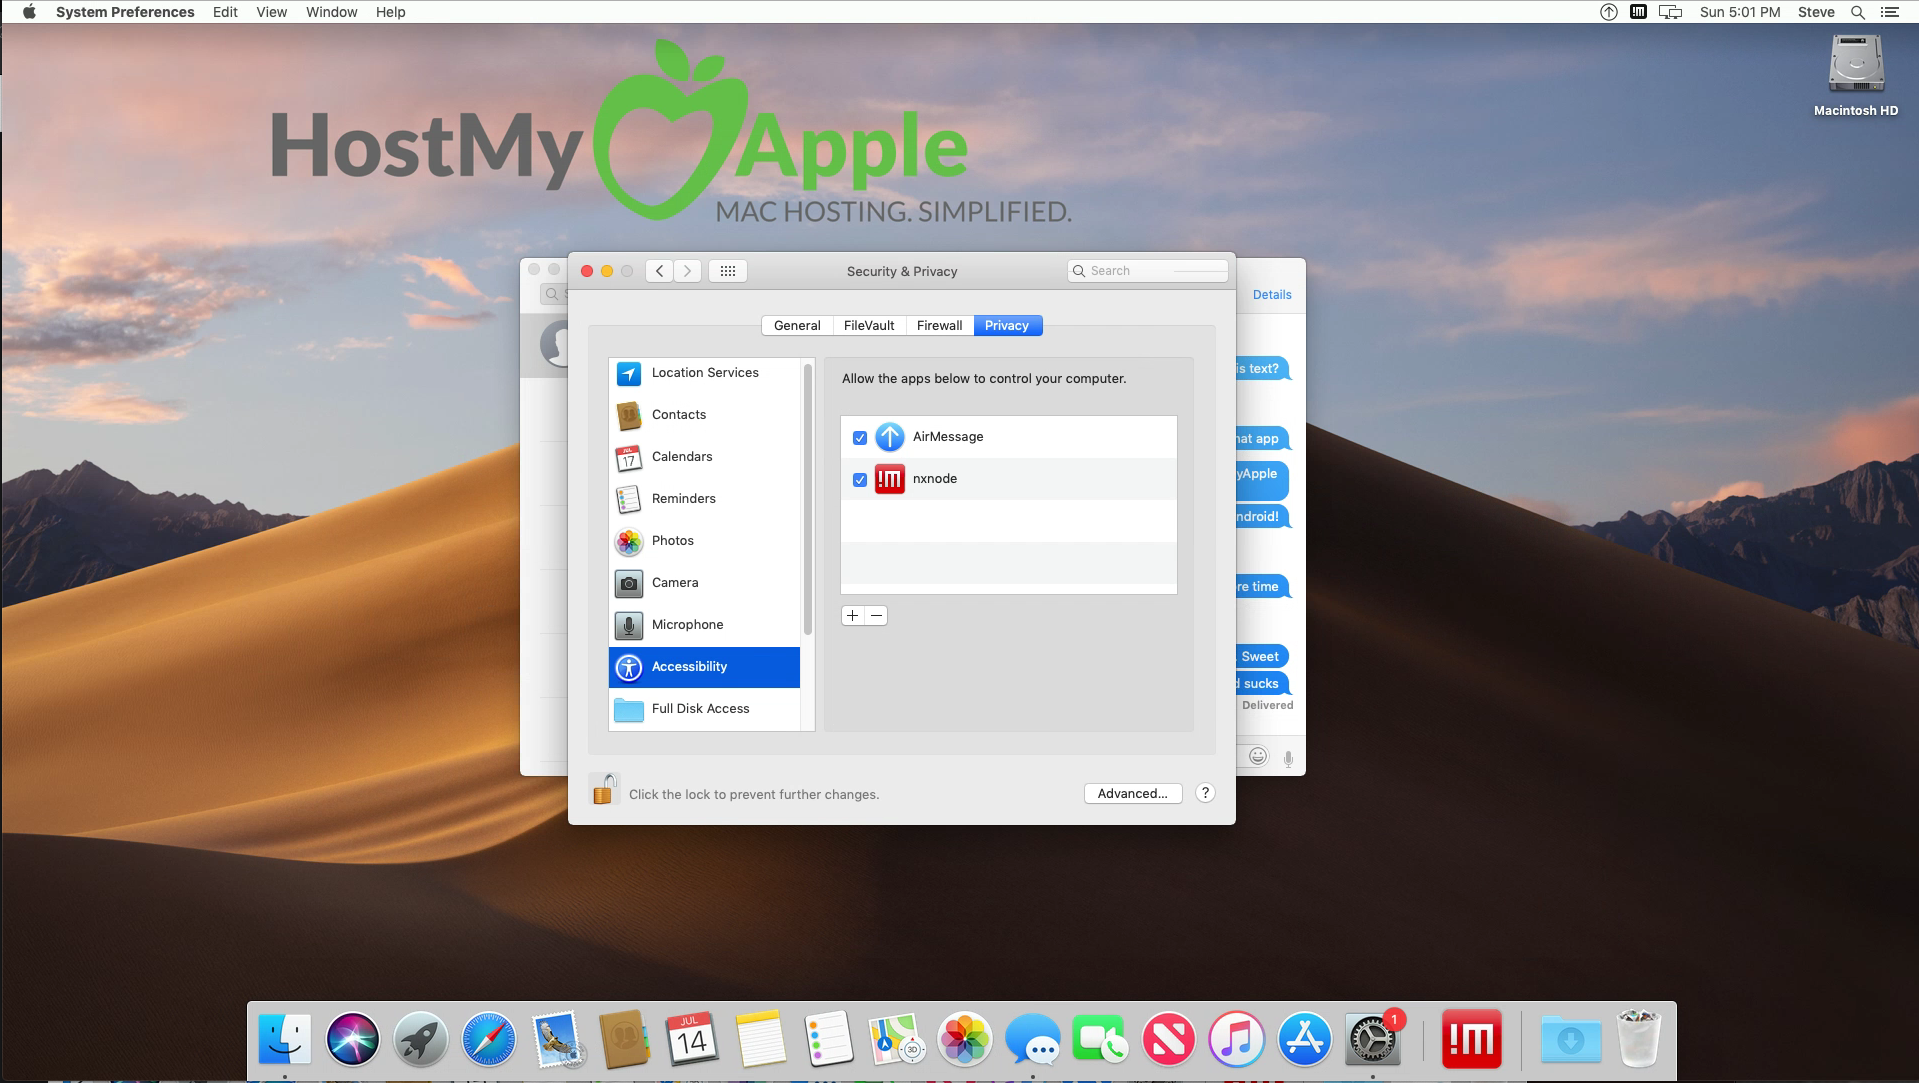Open System Preferences from the Dock
1919x1083 pixels.
[x=1373, y=1040]
